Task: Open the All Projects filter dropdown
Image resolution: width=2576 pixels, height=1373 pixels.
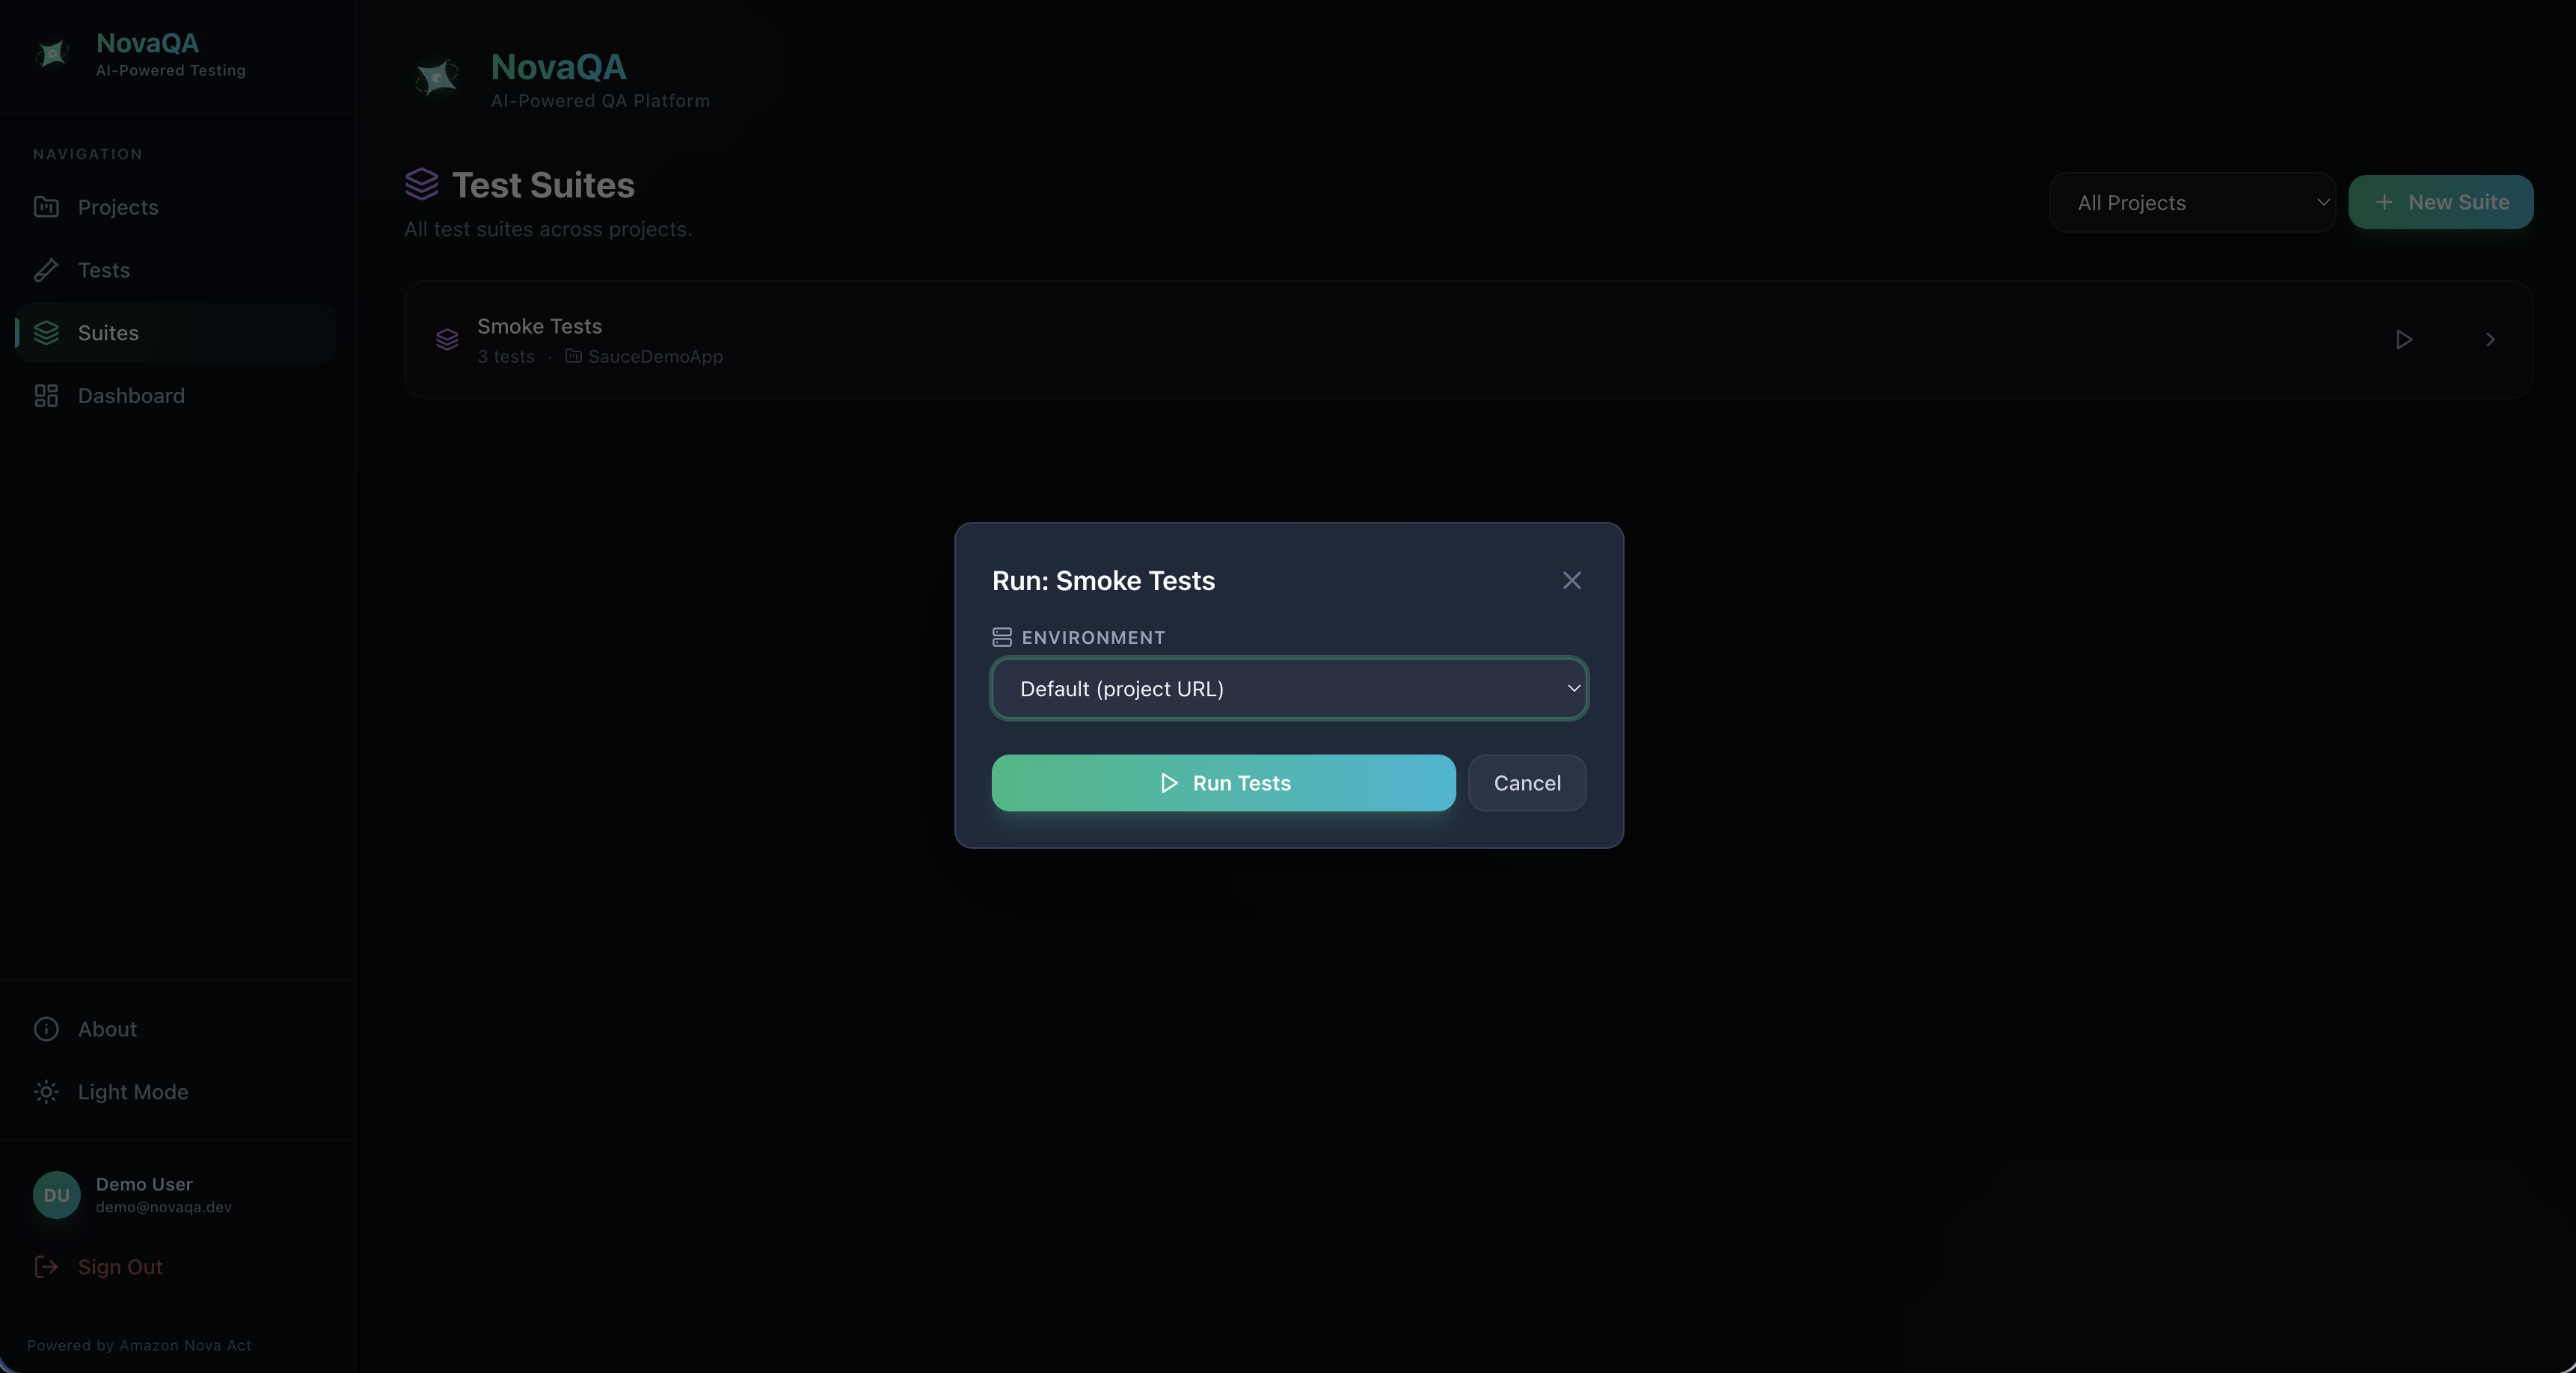Action: pos(2191,203)
